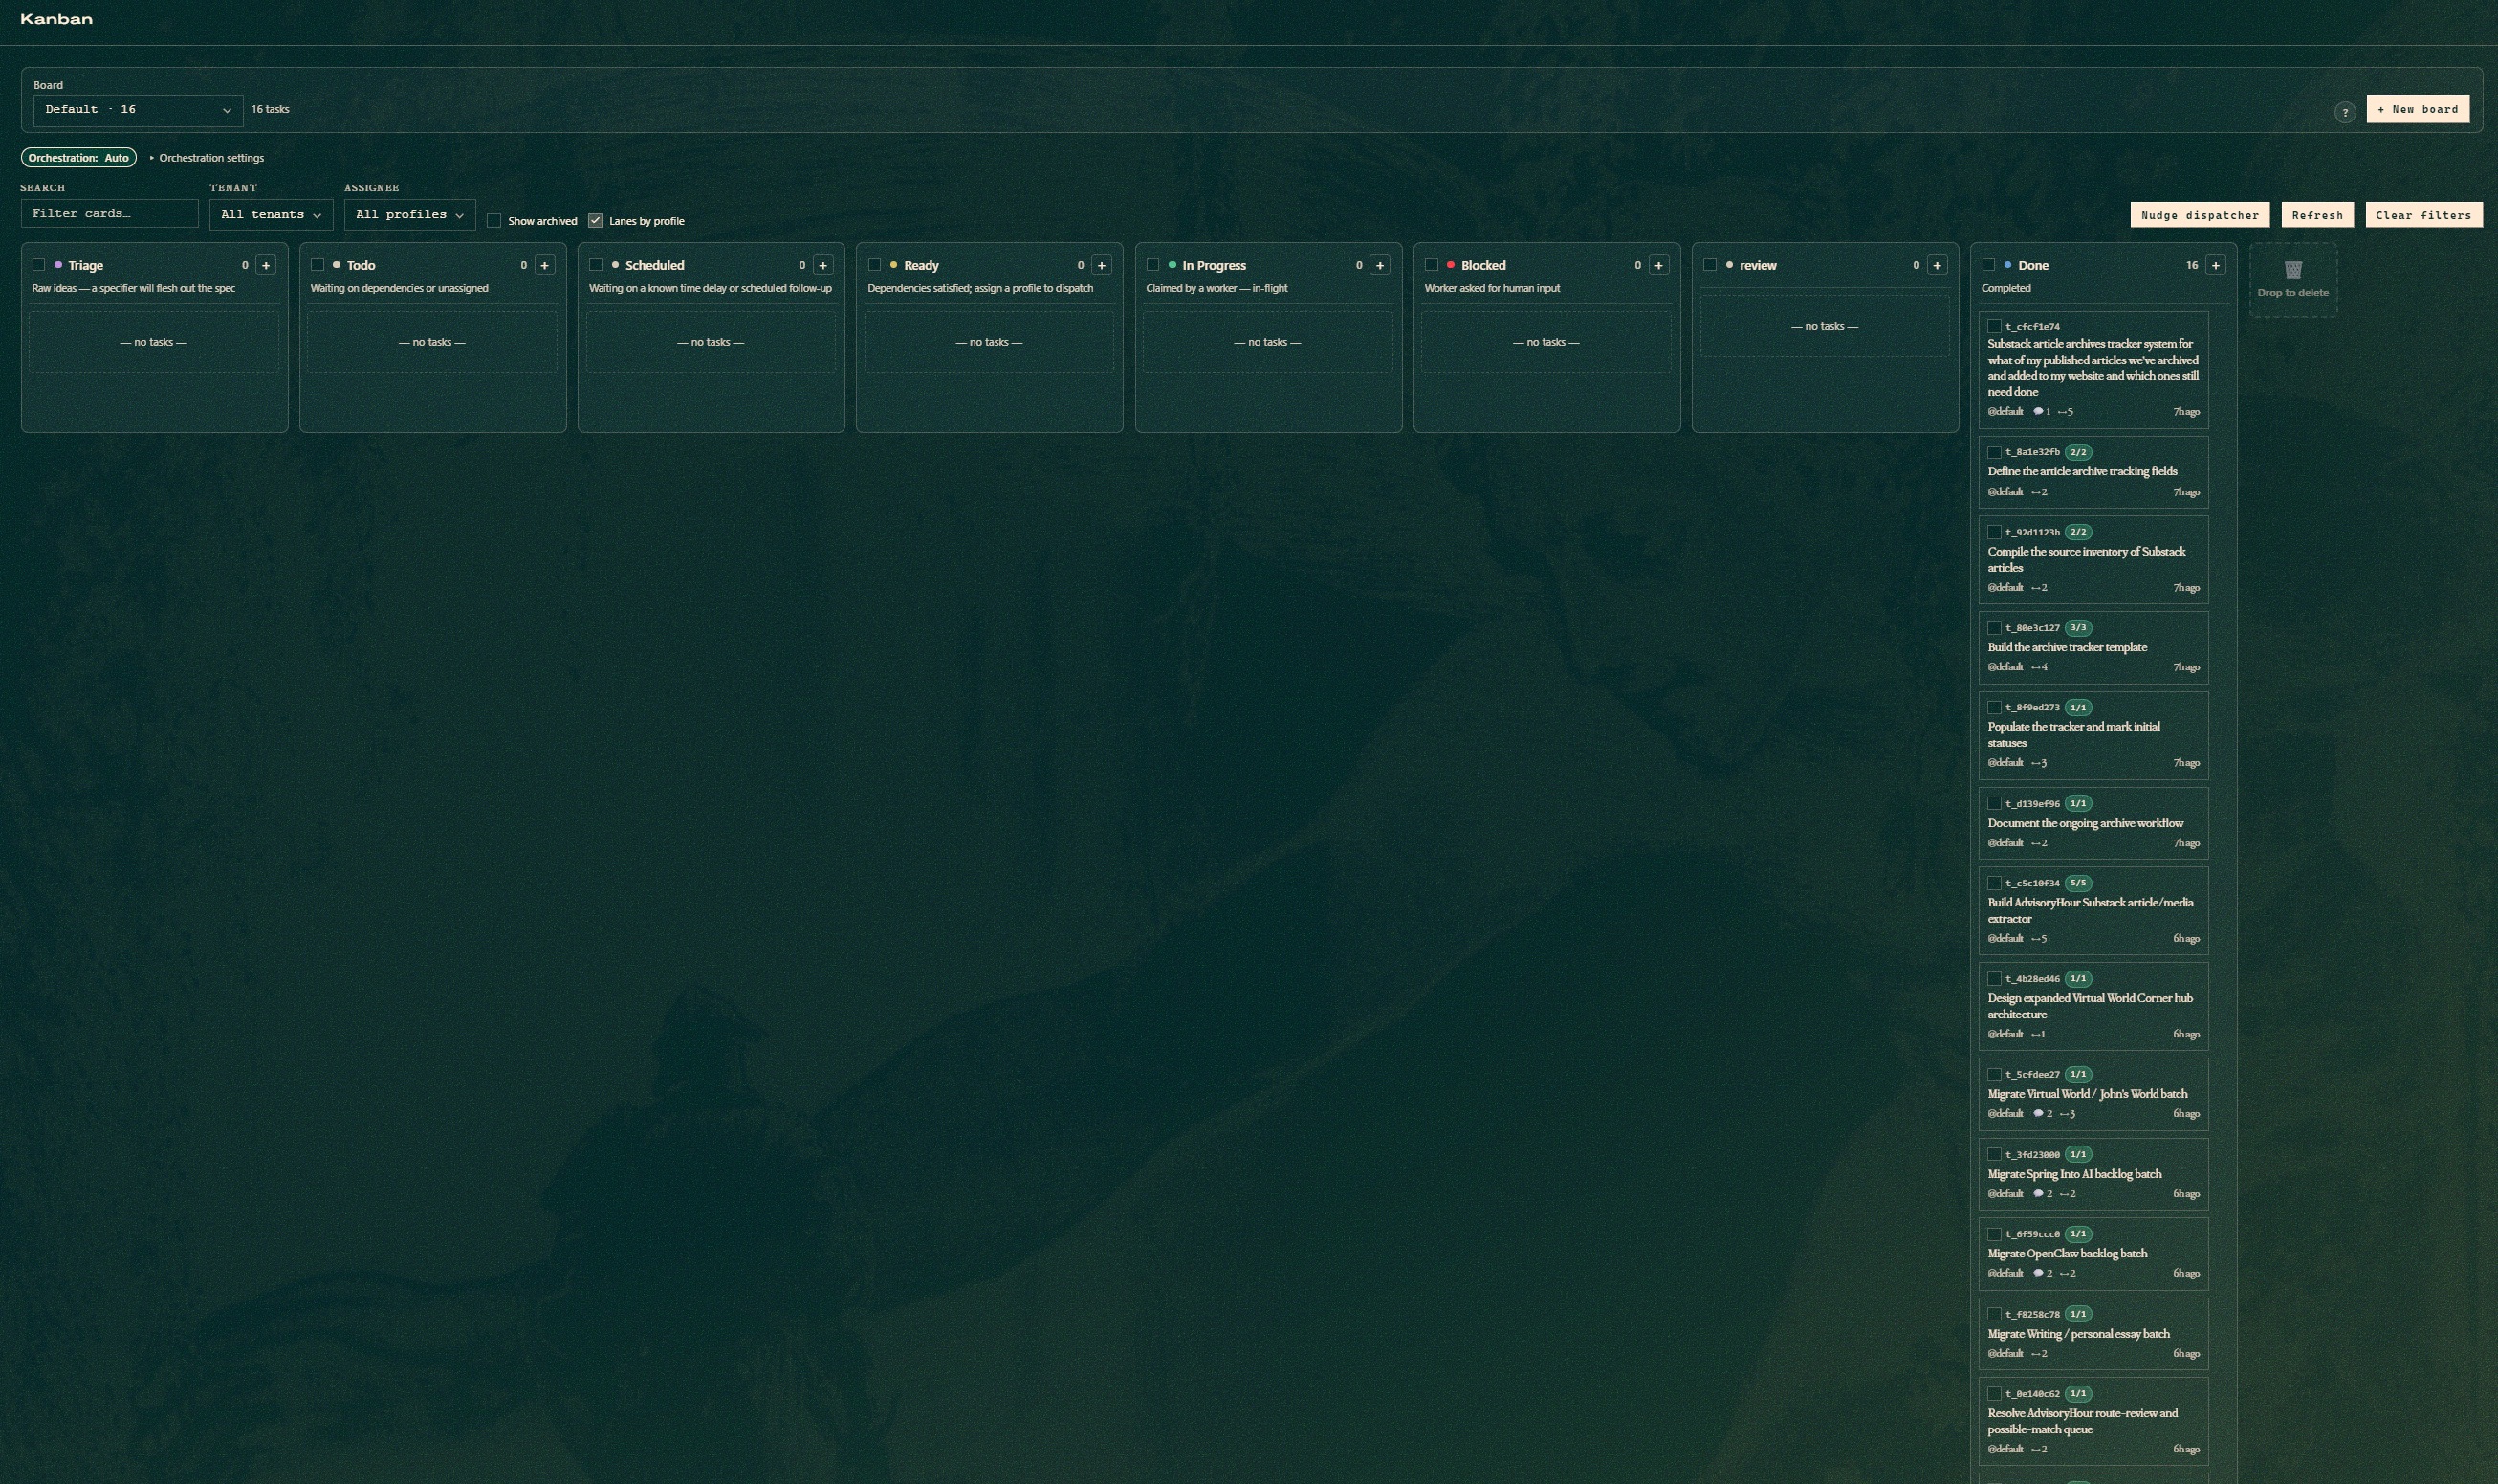Expand Orchestration settings
The image size is (2498, 1484).
[207, 158]
